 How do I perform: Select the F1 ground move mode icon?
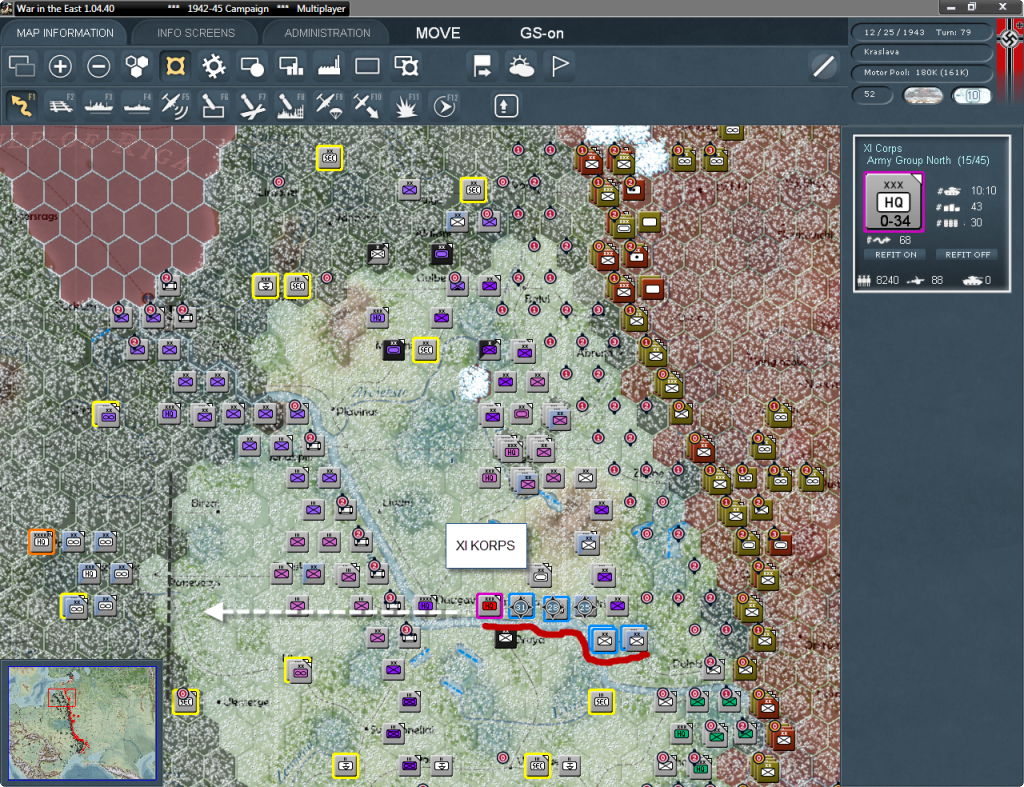(x=22, y=106)
